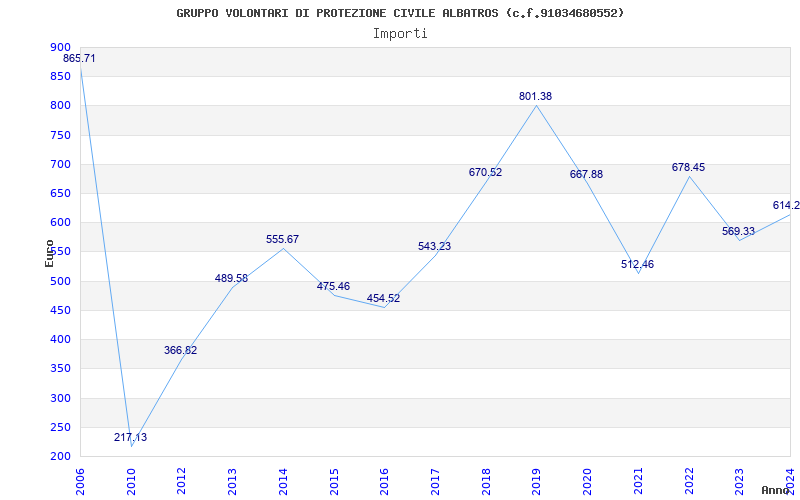
Task: Click the 2014 x-axis year label
Action: pos(283,482)
